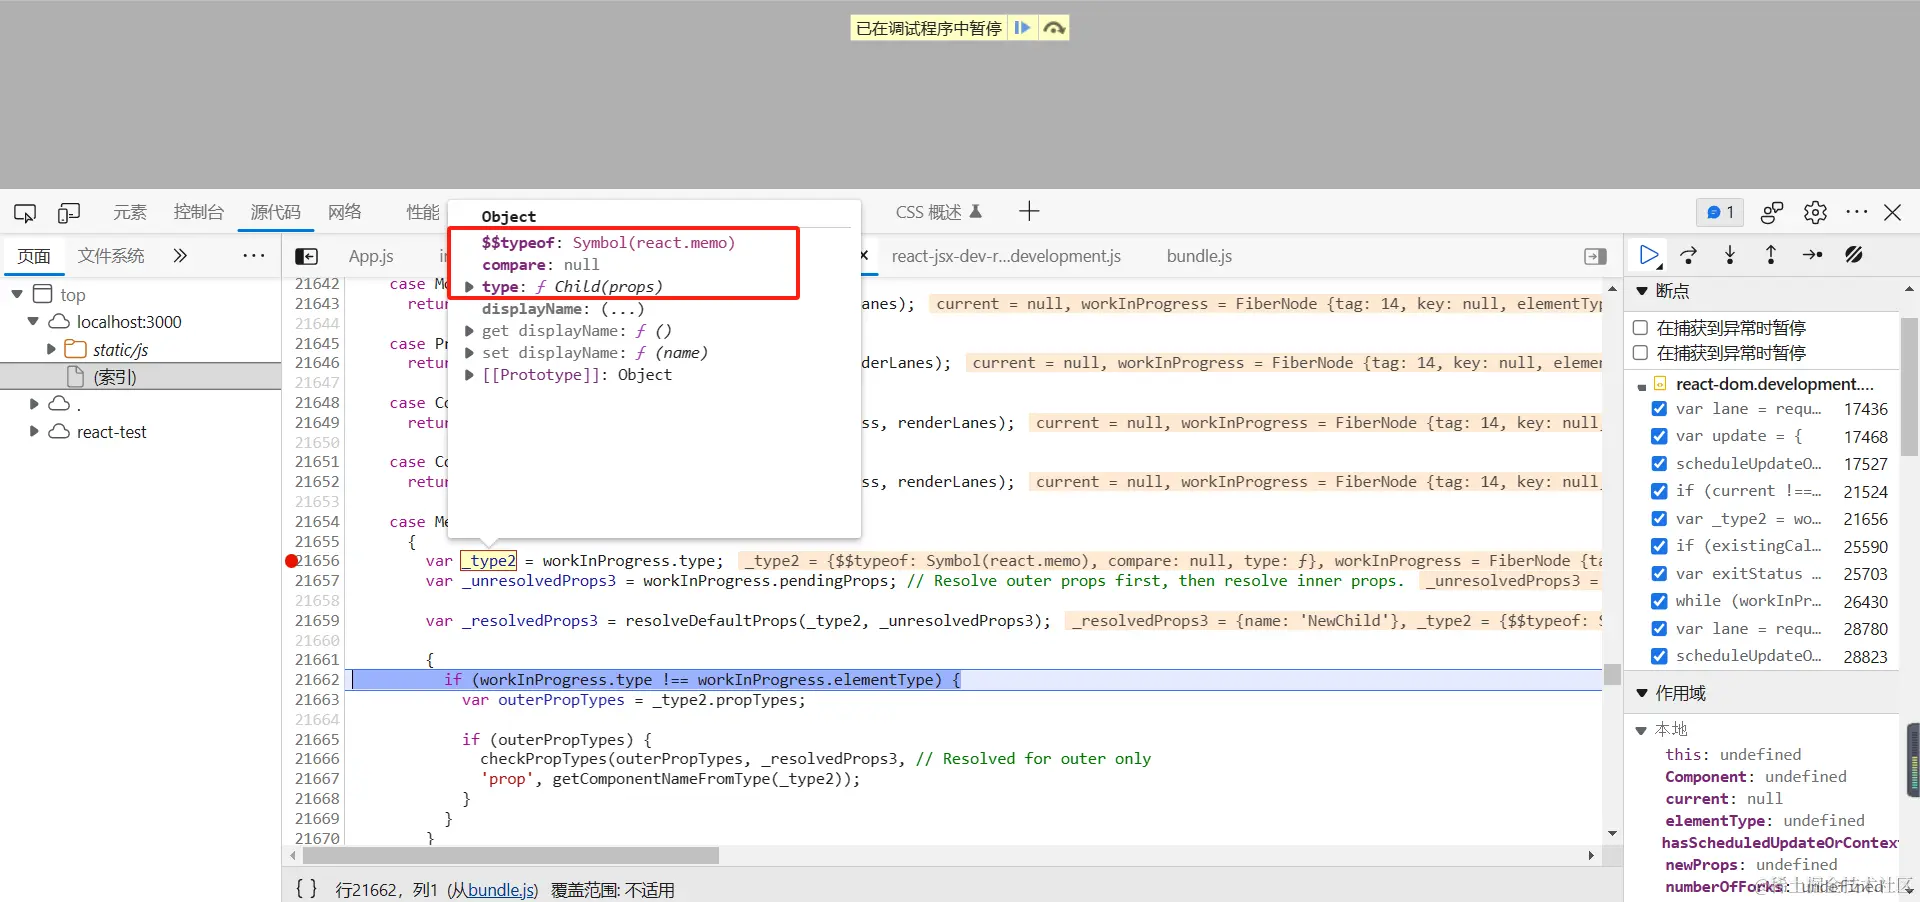Switch to 文件系统 navigator tab
The width and height of the screenshot is (1920, 902).
(x=111, y=256)
